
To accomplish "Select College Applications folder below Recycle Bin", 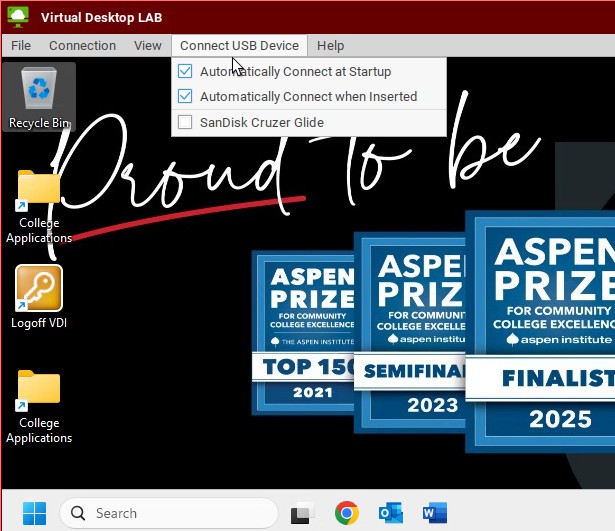I will [39, 190].
